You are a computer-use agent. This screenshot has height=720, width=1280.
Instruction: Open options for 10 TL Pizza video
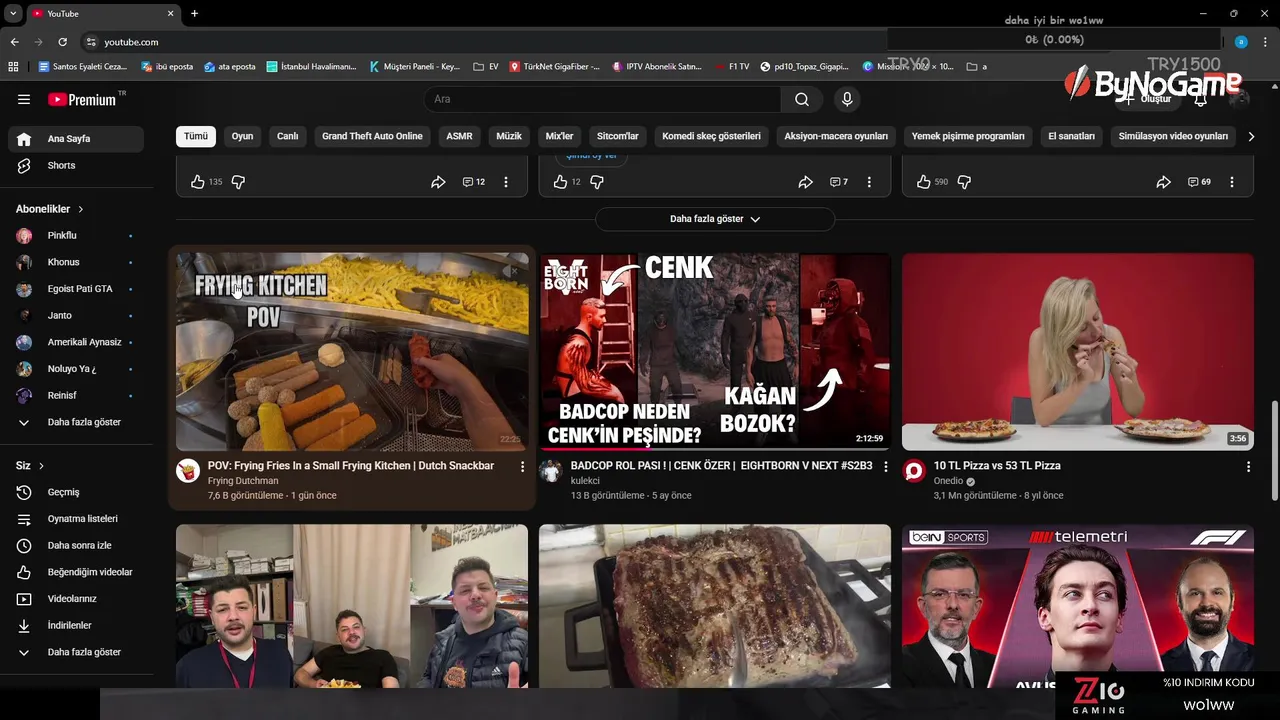(1248, 466)
